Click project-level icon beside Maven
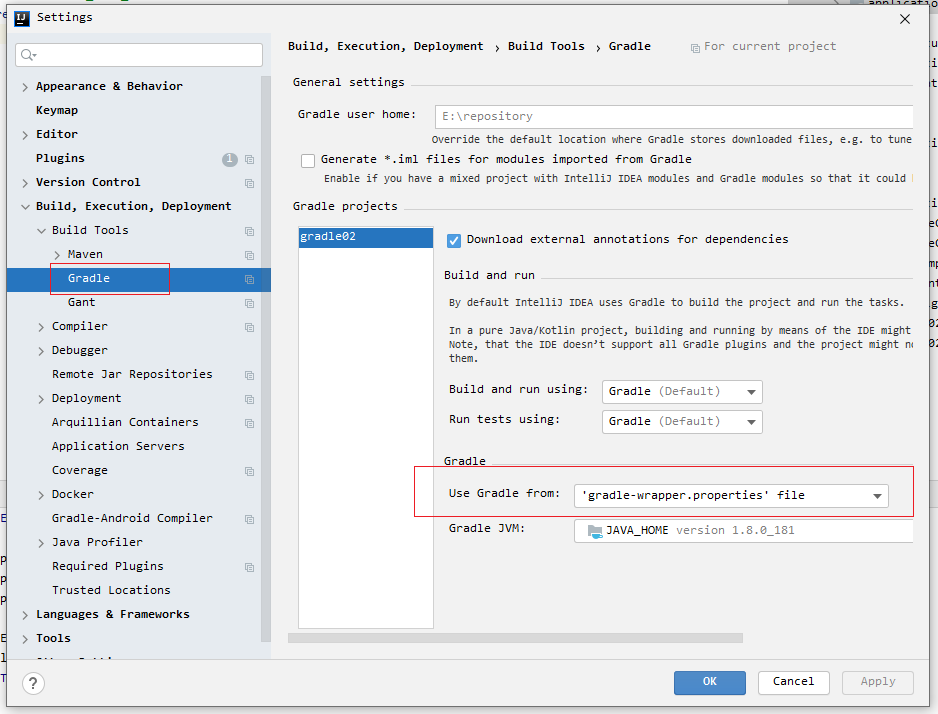The width and height of the screenshot is (938, 714). (249, 255)
